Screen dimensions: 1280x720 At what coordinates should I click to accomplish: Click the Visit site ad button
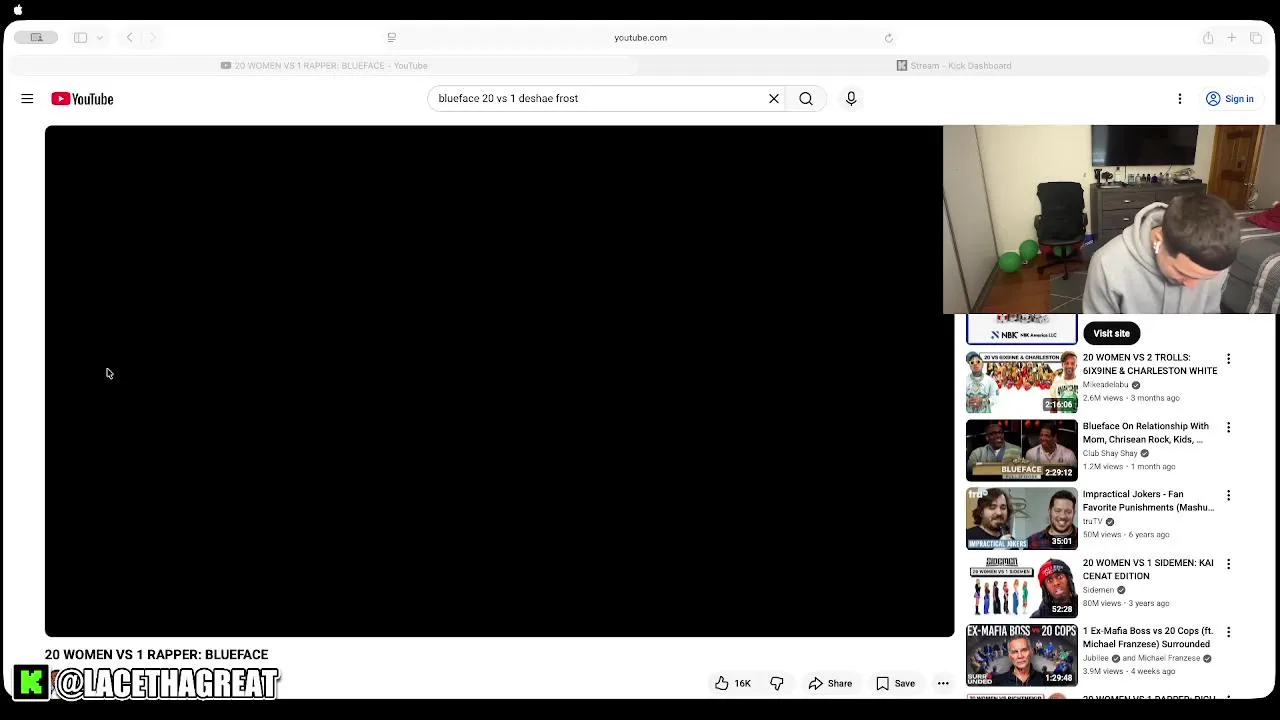[1111, 334]
